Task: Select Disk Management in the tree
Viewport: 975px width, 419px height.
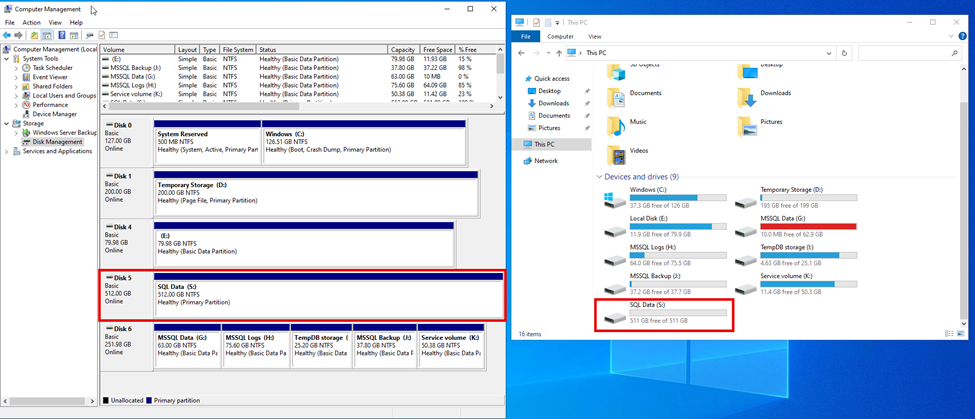Action: (52, 142)
